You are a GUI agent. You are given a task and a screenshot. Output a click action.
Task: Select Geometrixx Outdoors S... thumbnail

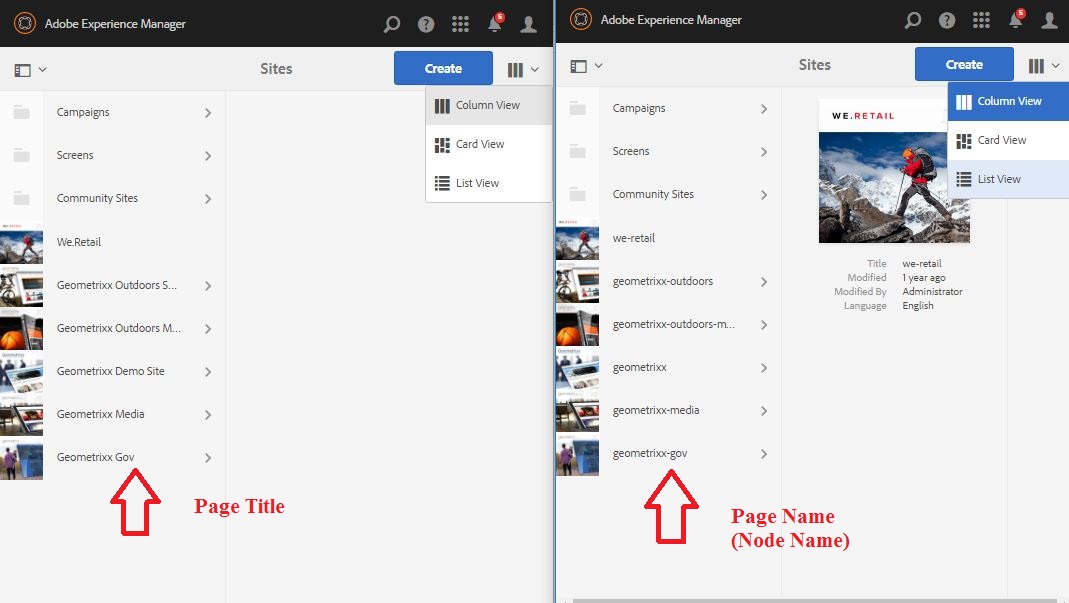tap(21, 285)
